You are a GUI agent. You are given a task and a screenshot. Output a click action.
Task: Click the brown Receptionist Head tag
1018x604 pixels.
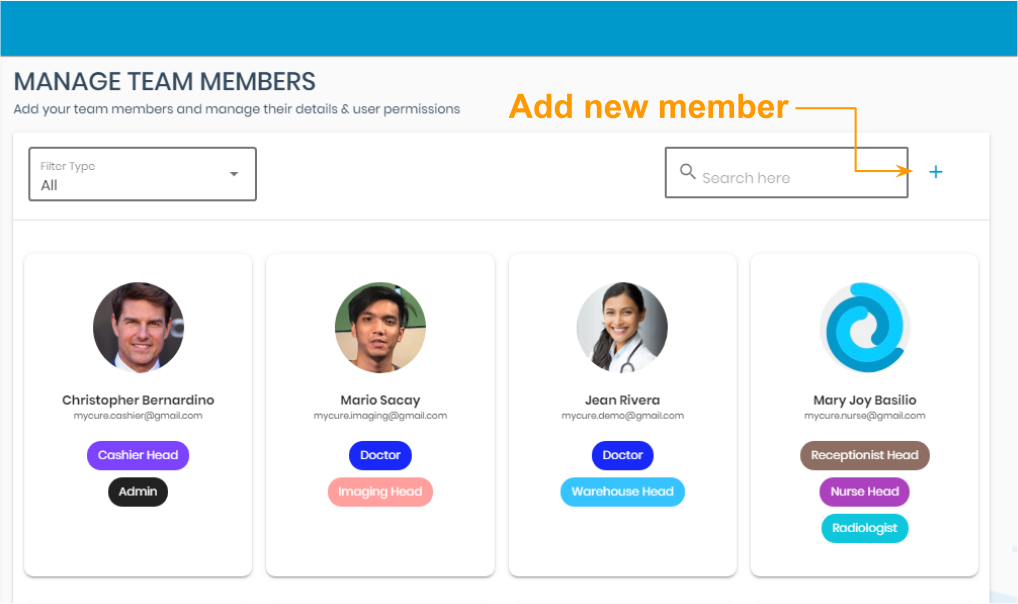pyautogui.click(x=864, y=455)
